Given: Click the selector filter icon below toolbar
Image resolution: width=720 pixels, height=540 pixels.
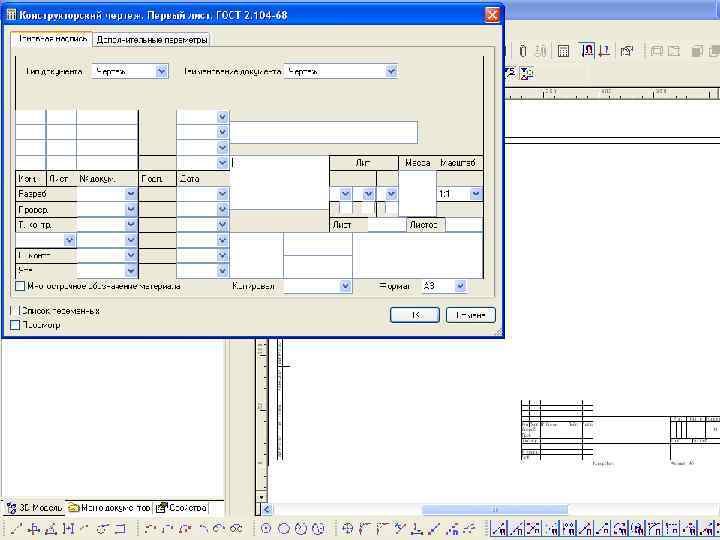Looking at the screenshot, I should point(527,73).
